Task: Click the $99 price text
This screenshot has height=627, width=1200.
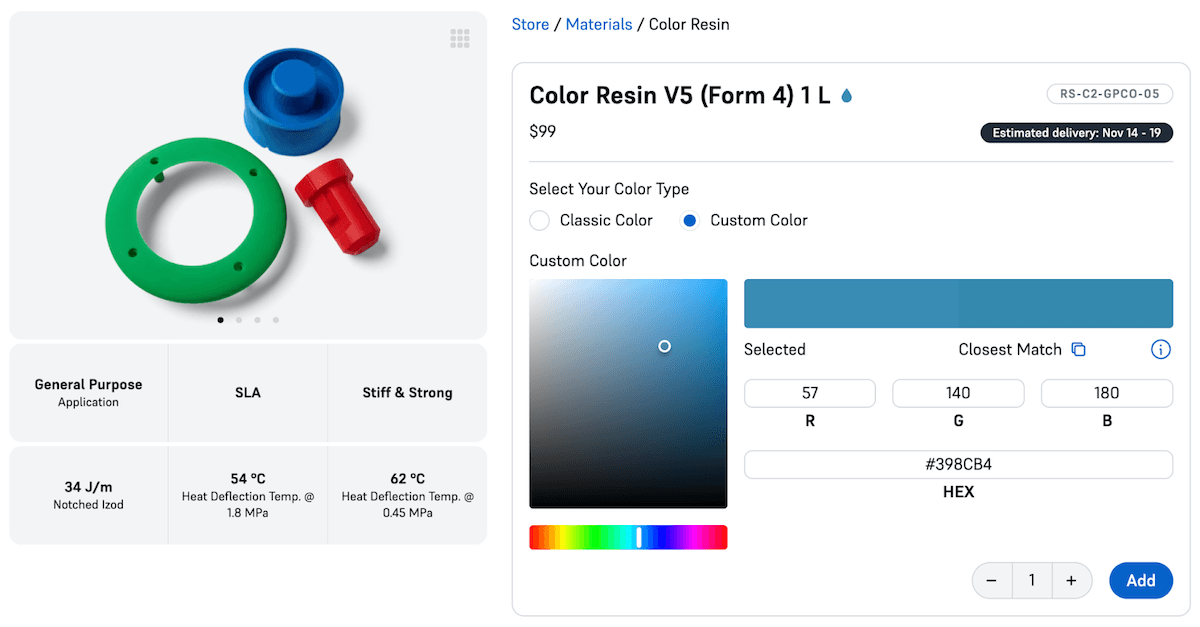Action: [543, 131]
